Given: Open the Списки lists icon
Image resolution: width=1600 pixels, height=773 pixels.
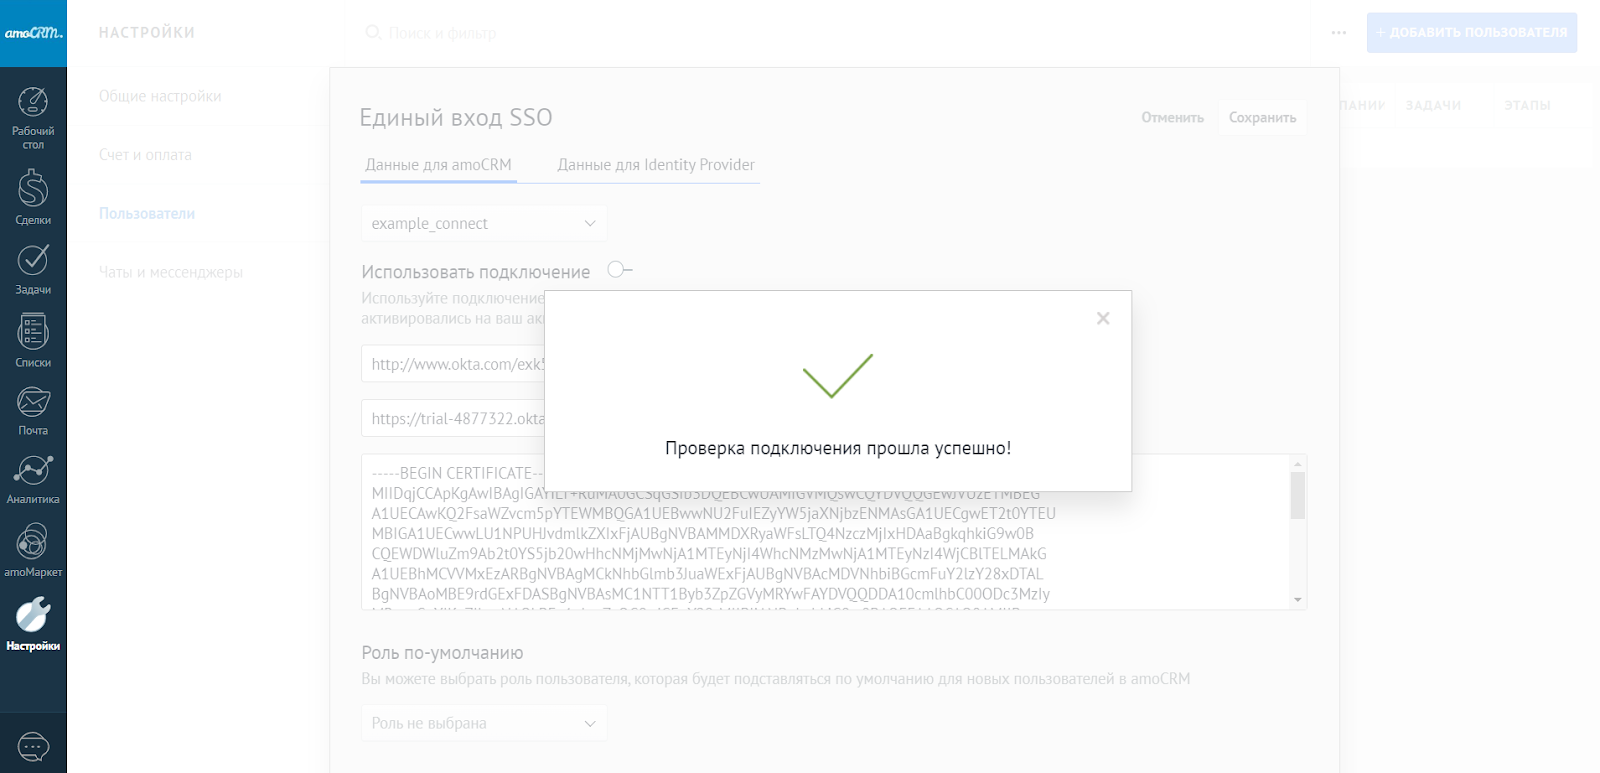Looking at the screenshot, I should click(x=33, y=332).
